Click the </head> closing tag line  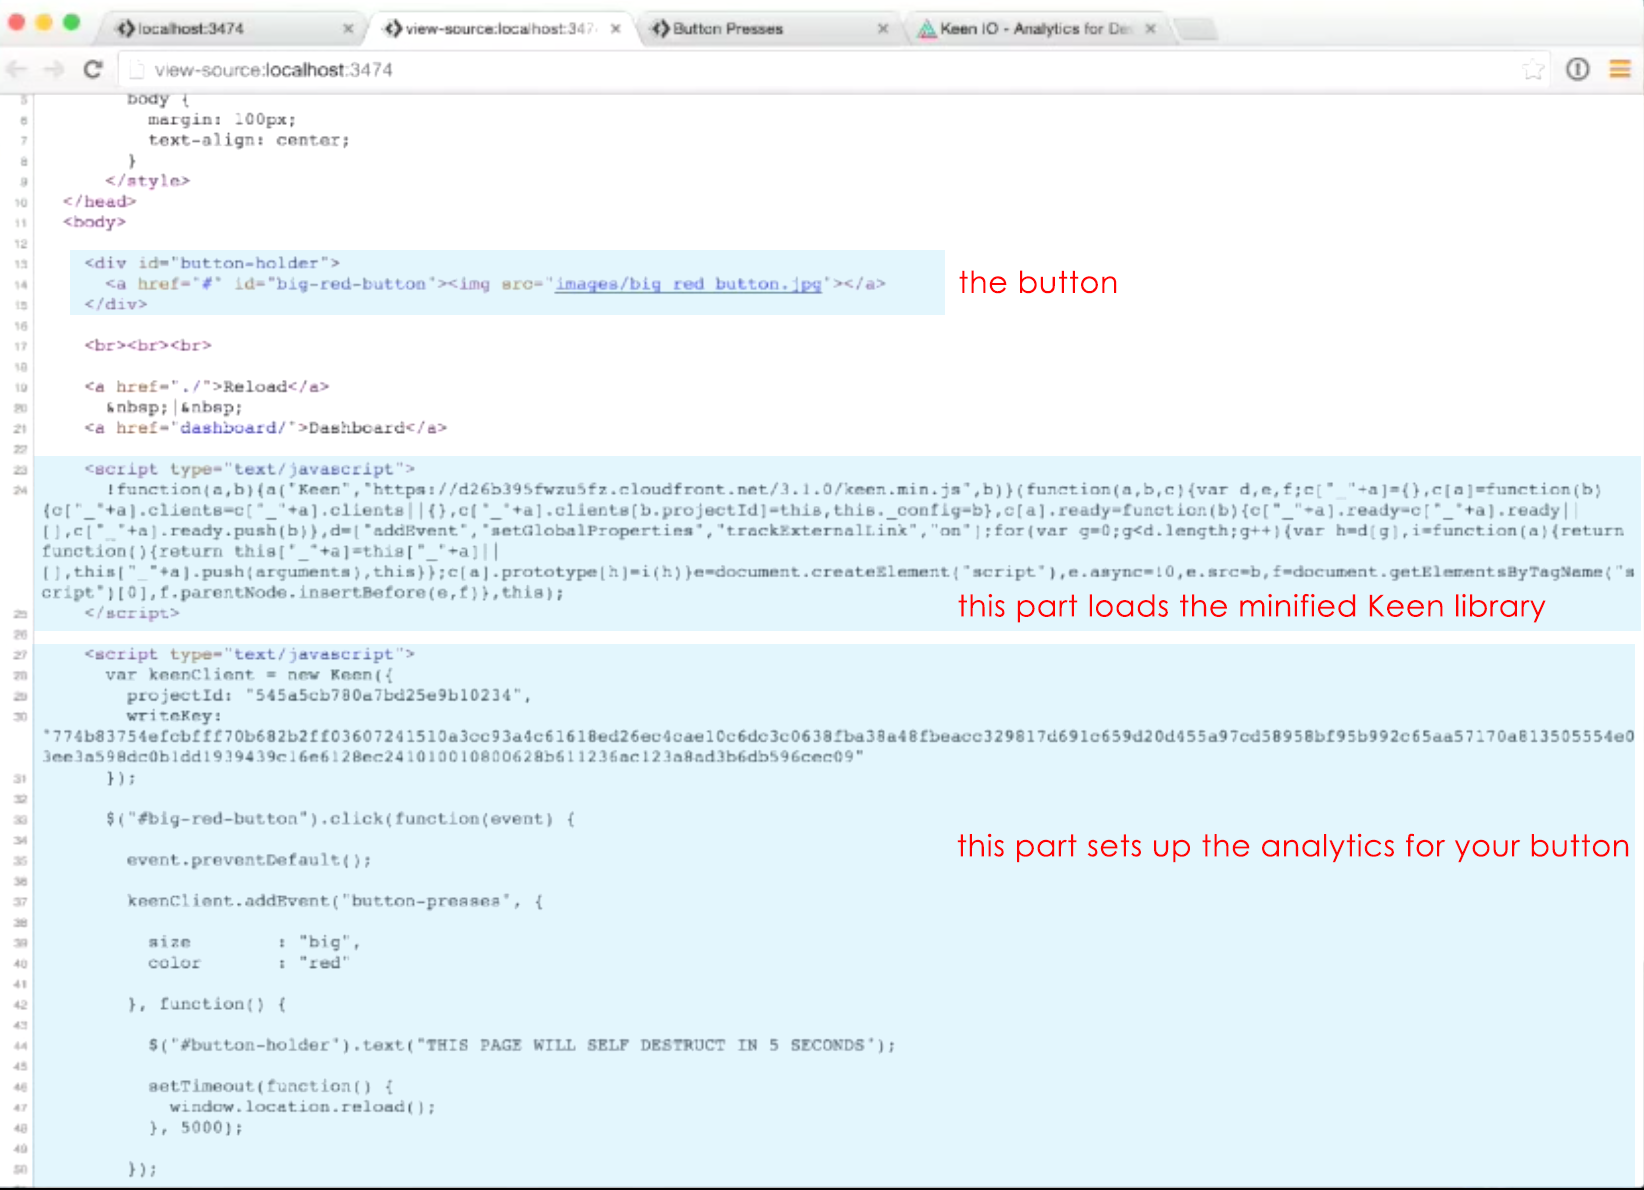tap(99, 201)
